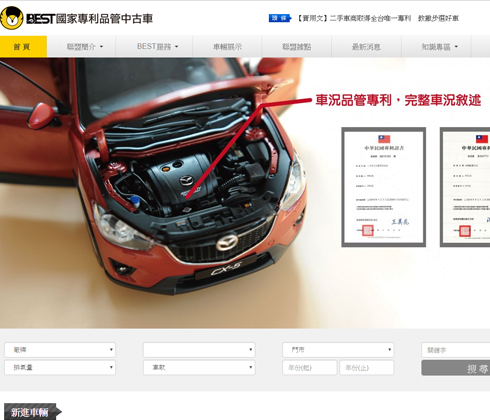490x420 pixels.
Task: Click the BEST owl logo icon
Action: tap(12, 18)
